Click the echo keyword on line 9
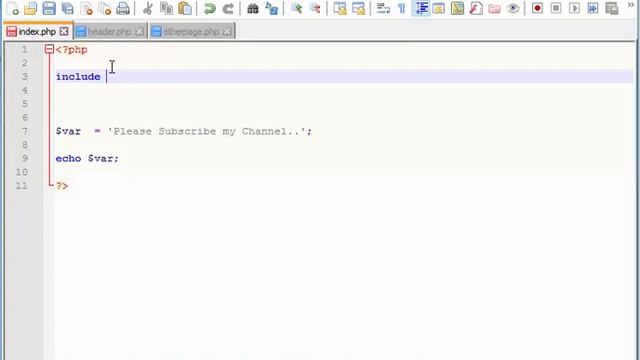This screenshot has width=640, height=360. [x=68, y=158]
